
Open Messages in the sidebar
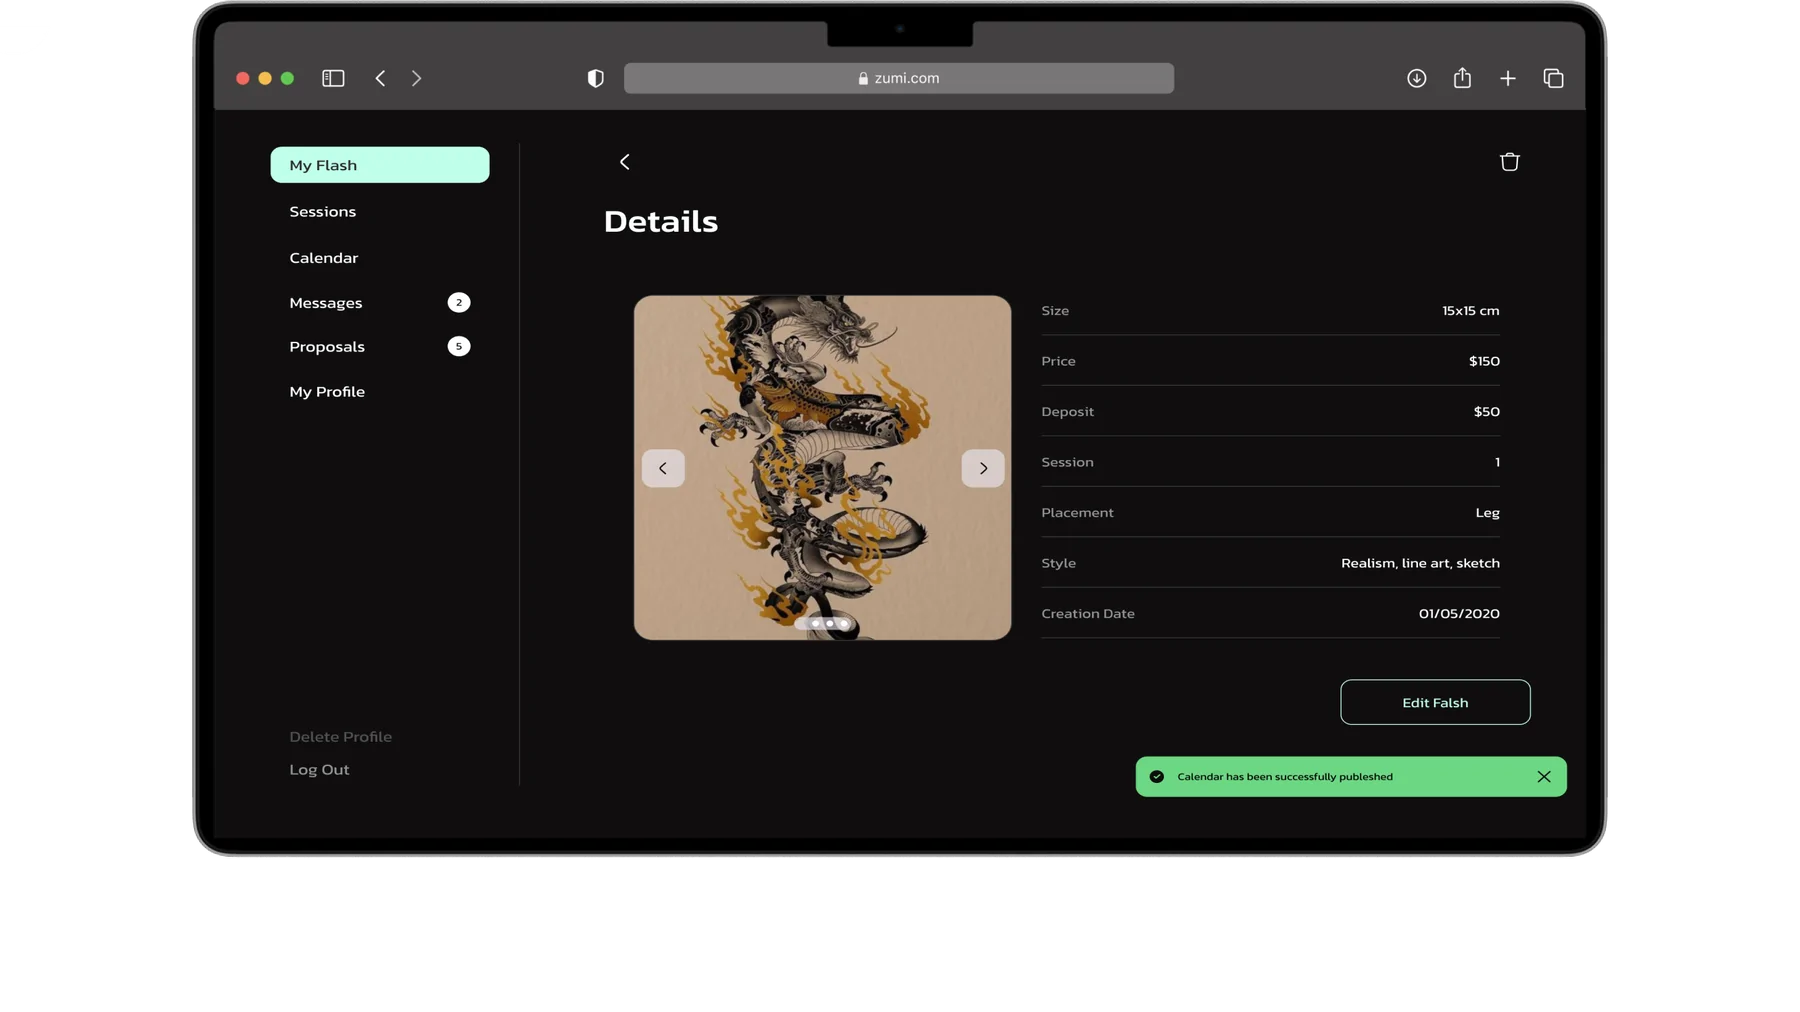coord(326,303)
